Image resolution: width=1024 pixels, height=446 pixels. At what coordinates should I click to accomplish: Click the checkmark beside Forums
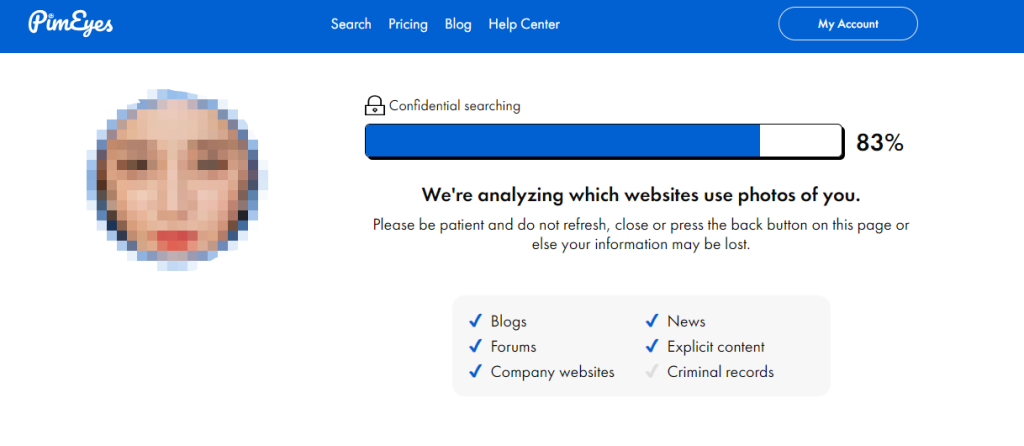pyautogui.click(x=476, y=347)
